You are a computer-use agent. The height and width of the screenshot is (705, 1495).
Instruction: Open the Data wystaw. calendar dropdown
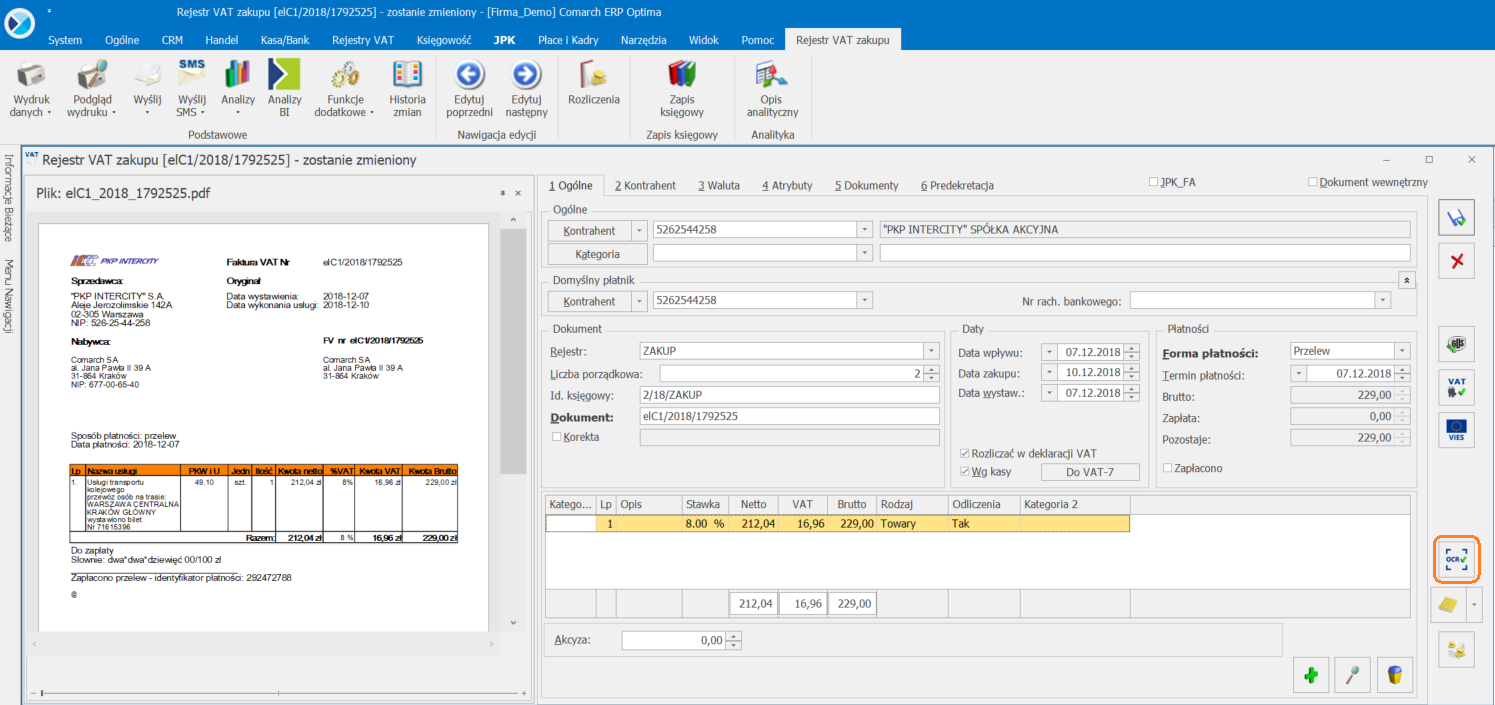coord(1048,393)
